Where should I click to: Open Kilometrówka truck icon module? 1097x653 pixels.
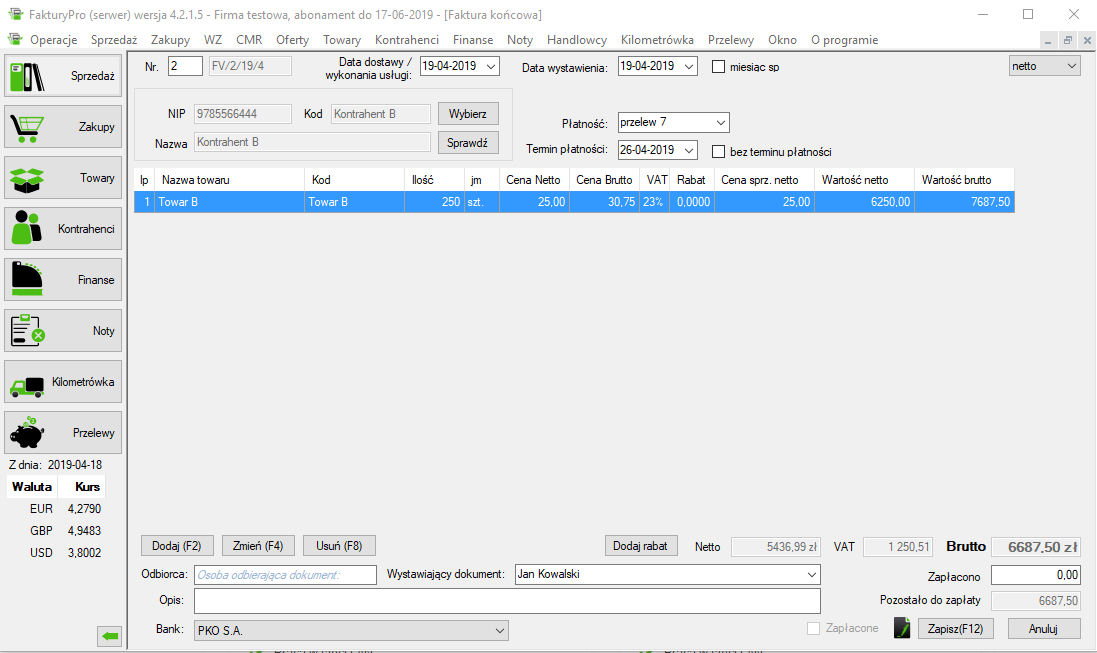coord(63,382)
